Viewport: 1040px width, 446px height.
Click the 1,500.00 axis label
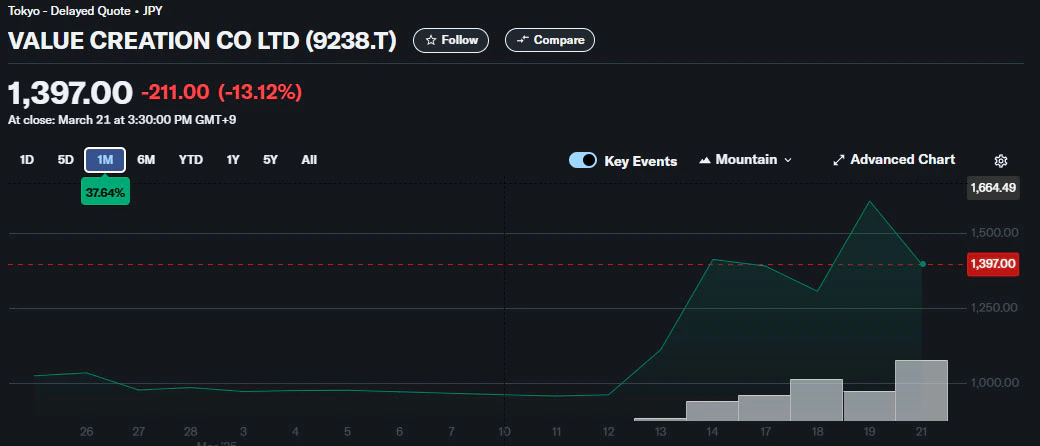(x=992, y=233)
